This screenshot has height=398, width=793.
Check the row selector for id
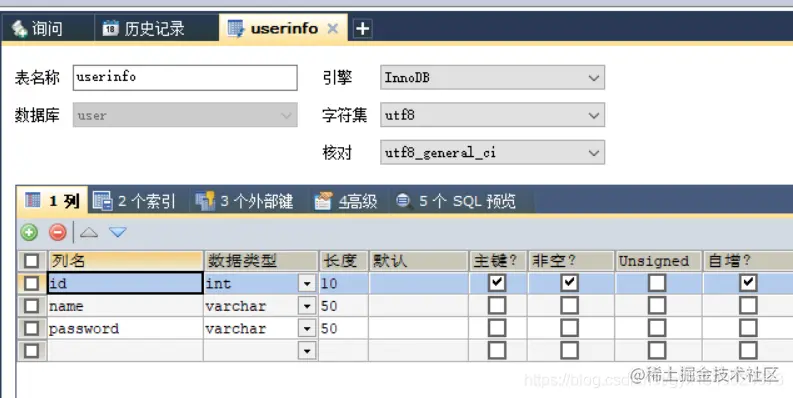point(31,283)
